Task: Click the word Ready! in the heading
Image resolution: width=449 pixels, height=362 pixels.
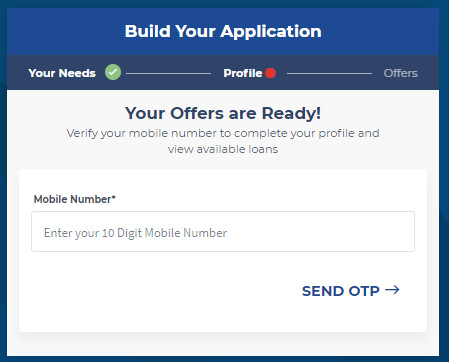Action: tap(291, 113)
